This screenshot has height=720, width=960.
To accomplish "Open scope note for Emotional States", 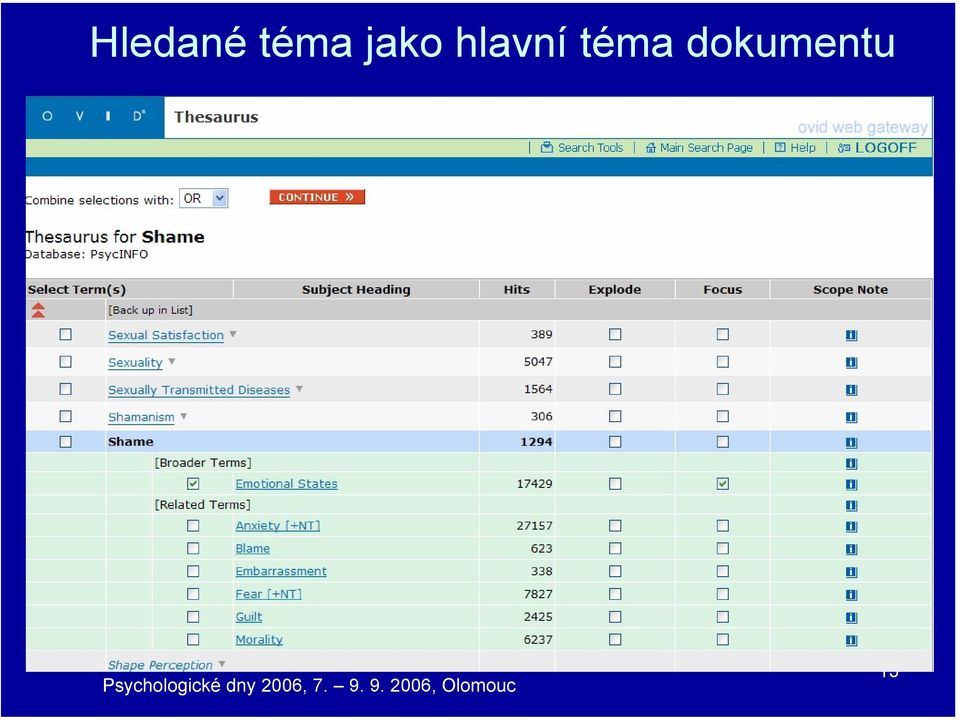I will (x=851, y=485).
